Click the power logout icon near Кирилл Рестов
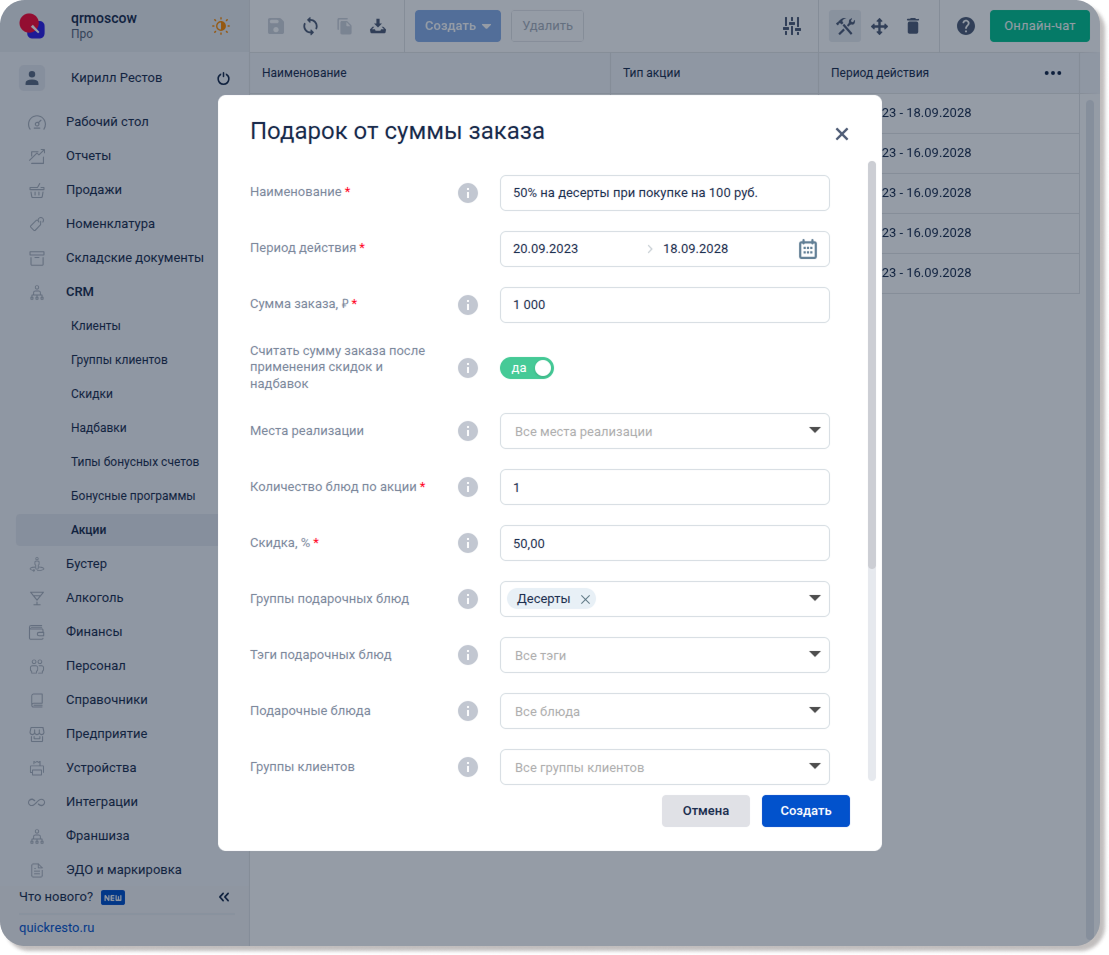The image size is (1109, 955). click(223, 79)
